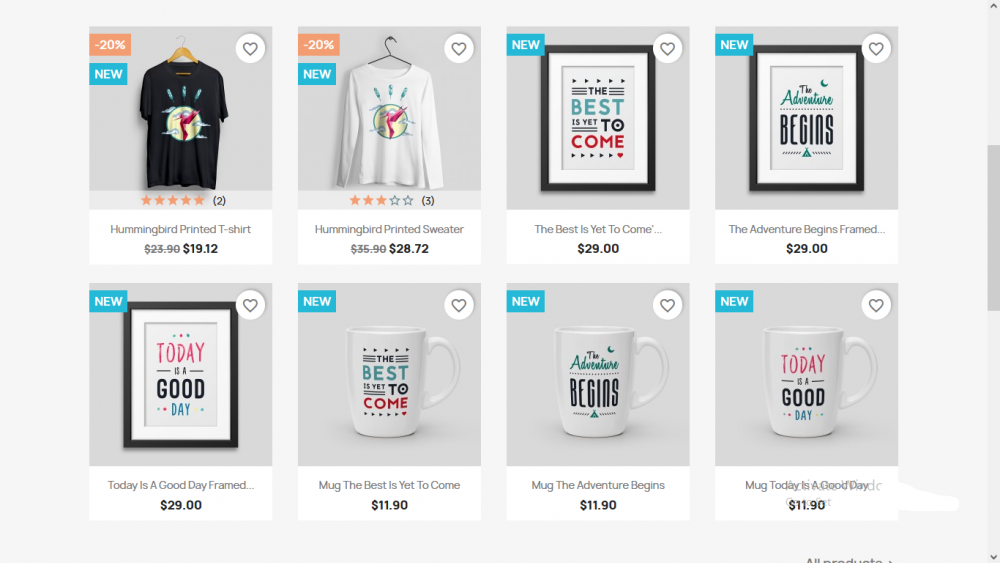Open The Adventure Begins framed poster image
This screenshot has height=563, width=1000.
(x=806, y=118)
